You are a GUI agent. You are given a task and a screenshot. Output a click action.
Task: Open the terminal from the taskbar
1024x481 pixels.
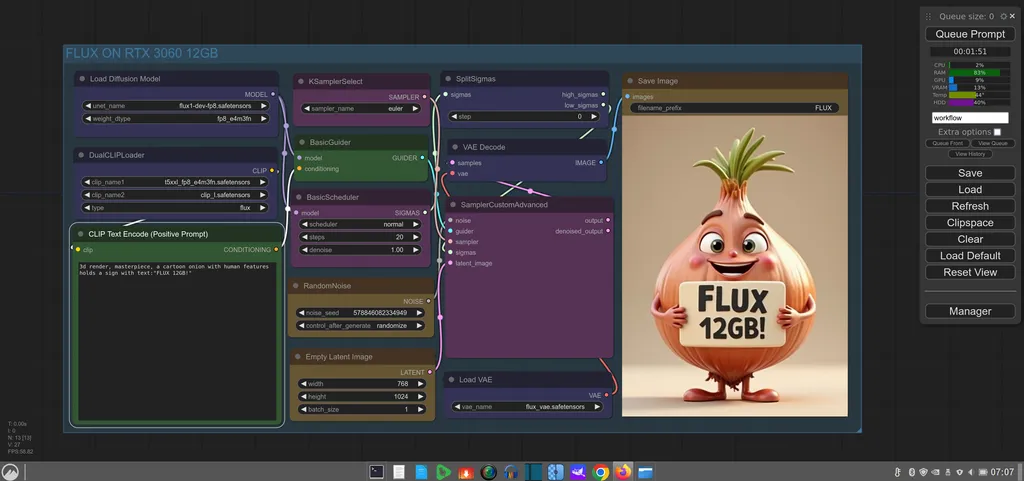click(x=376, y=471)
